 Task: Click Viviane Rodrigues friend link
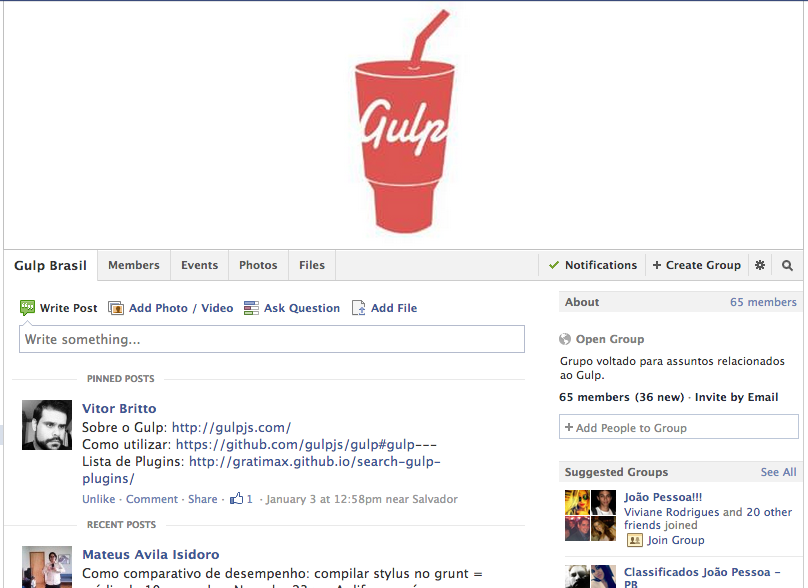tap(671, 512)
